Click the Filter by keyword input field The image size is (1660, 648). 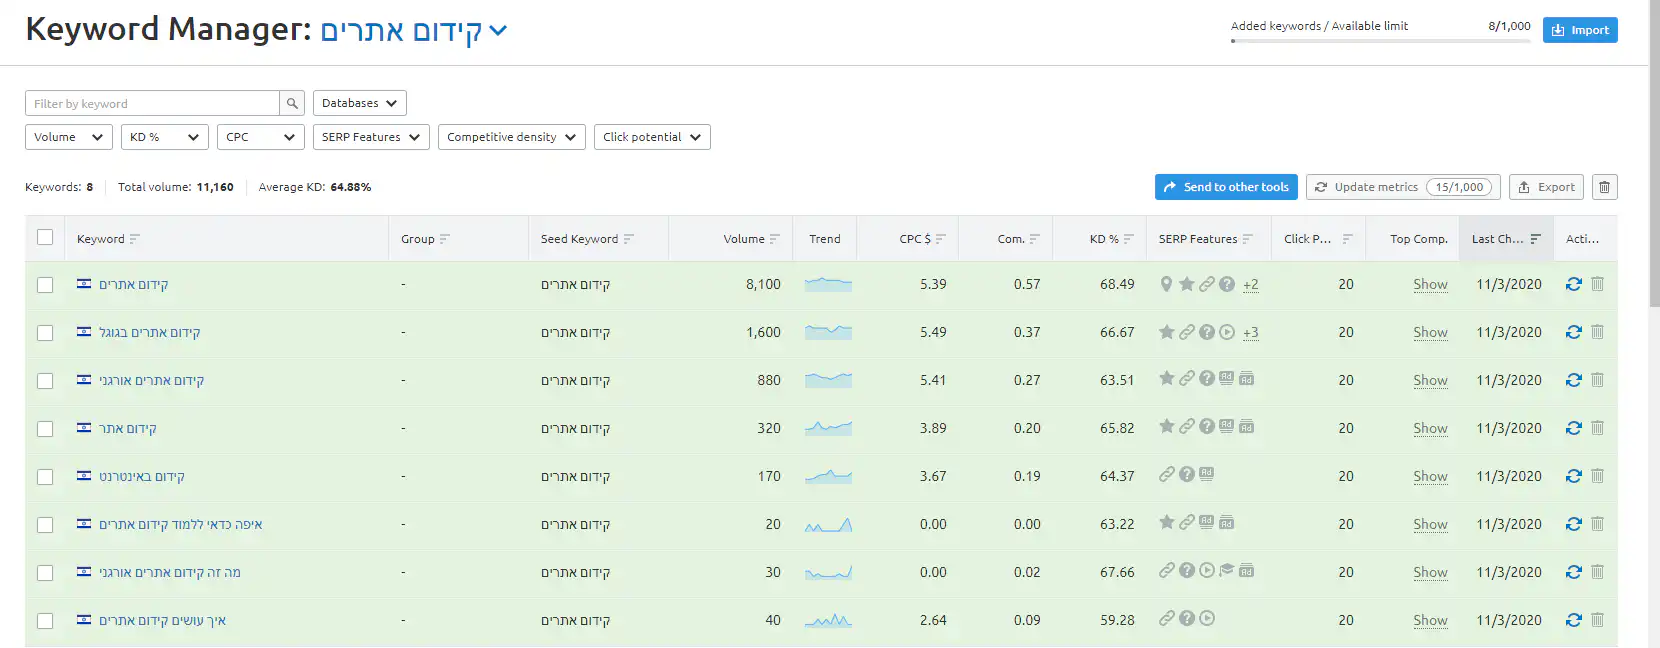[x=152, y=103]
